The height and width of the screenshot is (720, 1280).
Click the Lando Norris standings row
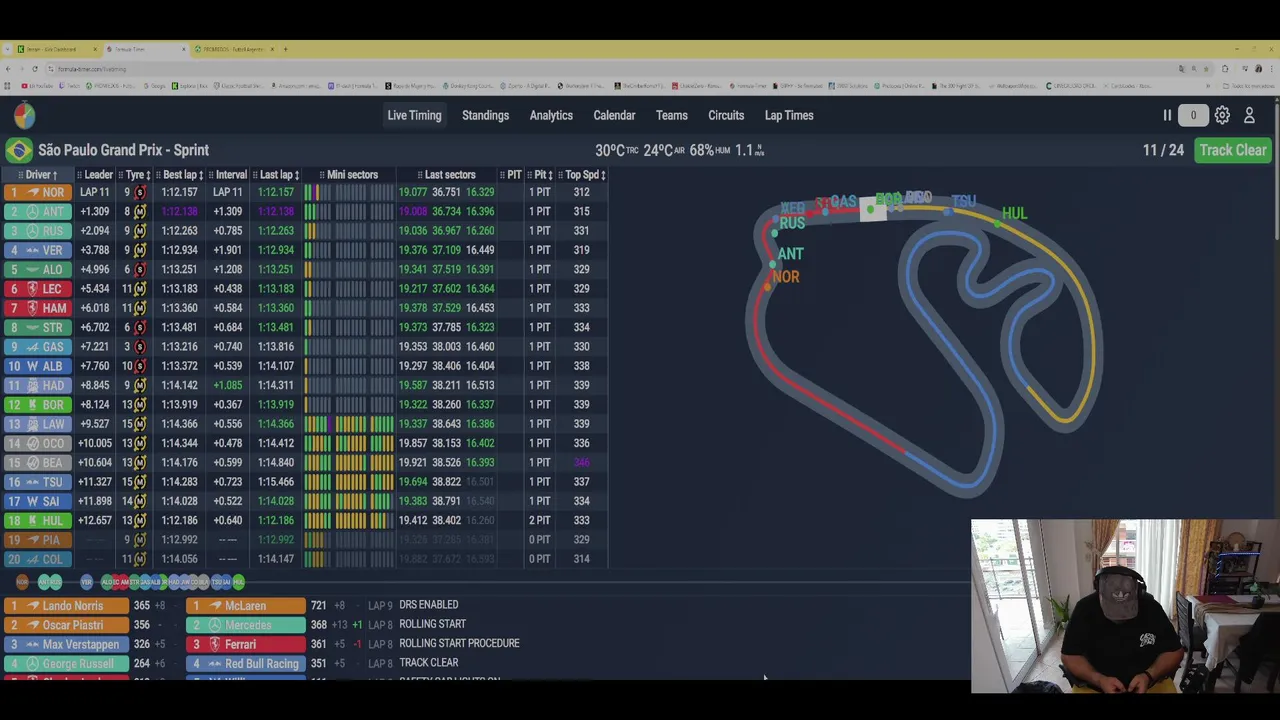[x=65, y=606]
